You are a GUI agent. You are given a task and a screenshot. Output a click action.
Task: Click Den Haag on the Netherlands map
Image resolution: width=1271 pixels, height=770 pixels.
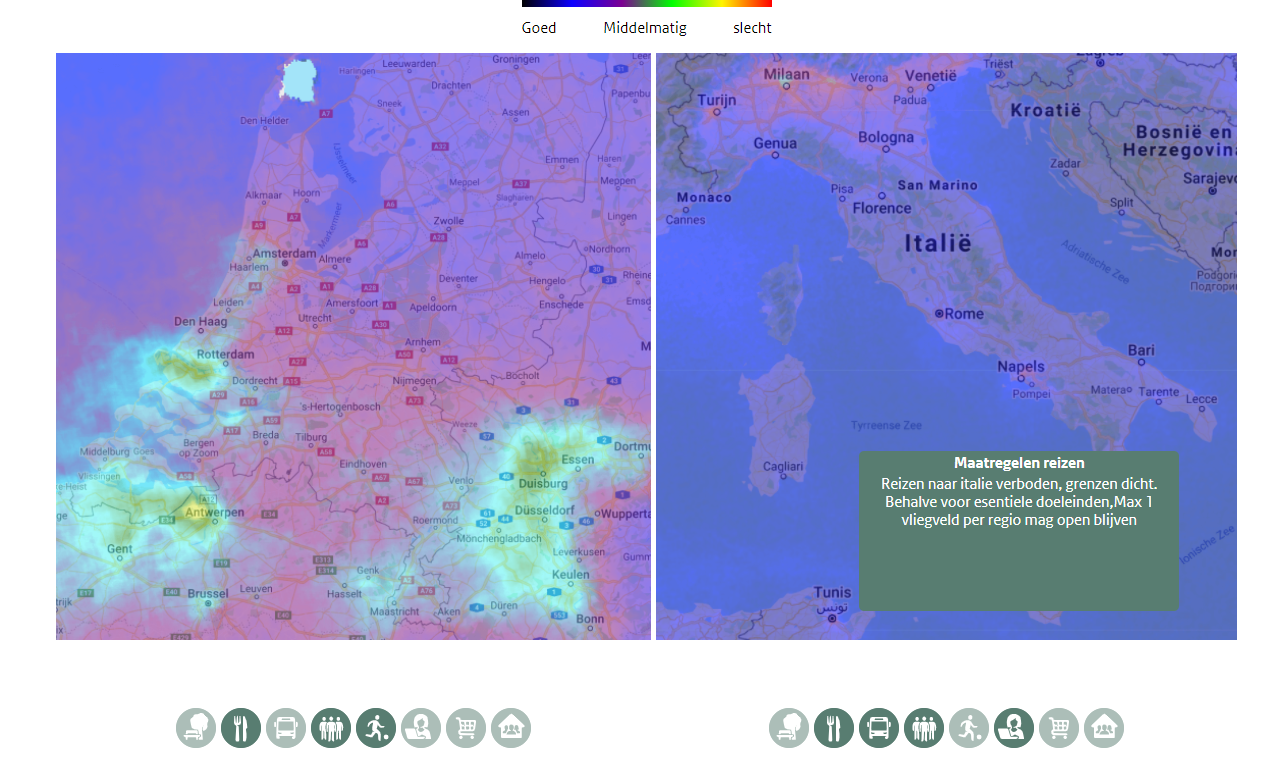[199, 321]
